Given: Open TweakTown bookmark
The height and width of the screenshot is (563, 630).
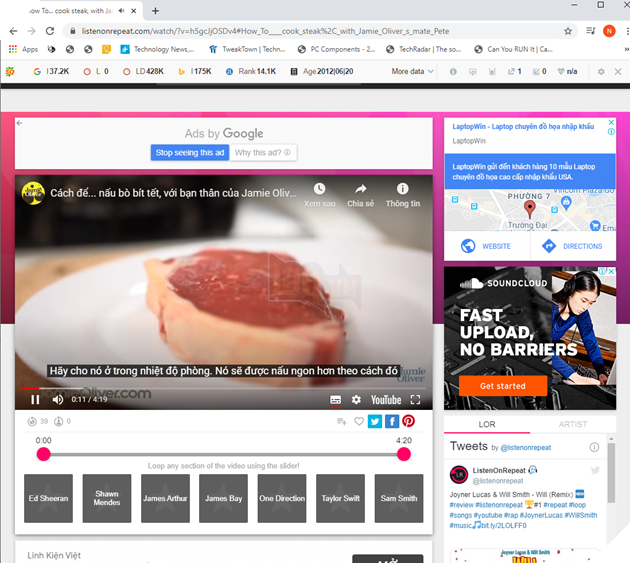Looking at the screenshot, I should tap(247, 49).
